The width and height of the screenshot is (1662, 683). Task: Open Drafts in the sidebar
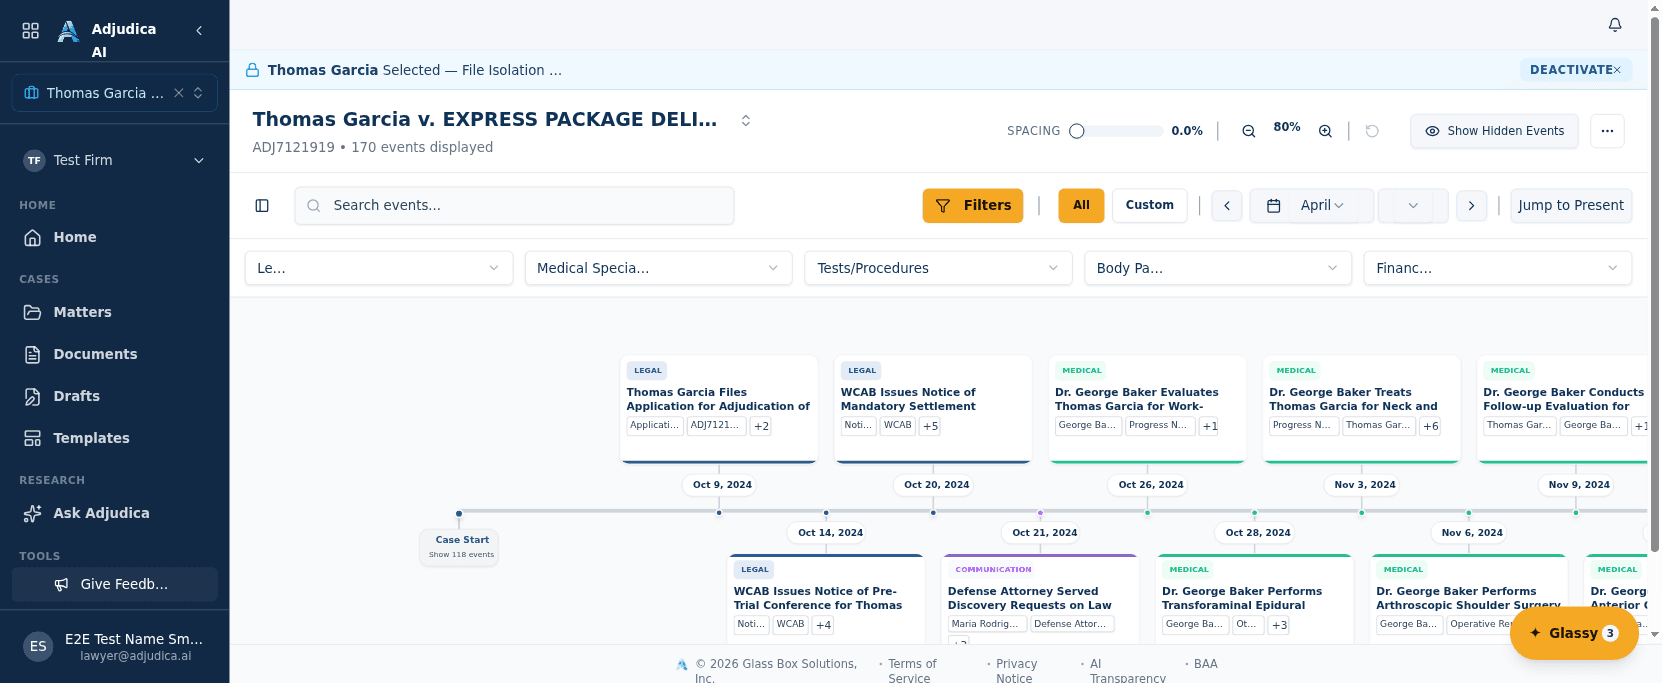114,396
